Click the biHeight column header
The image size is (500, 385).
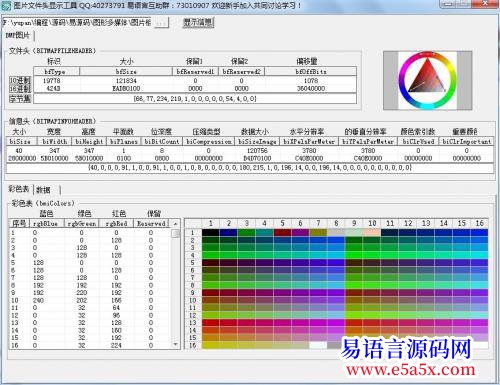(x=89, y=142)
